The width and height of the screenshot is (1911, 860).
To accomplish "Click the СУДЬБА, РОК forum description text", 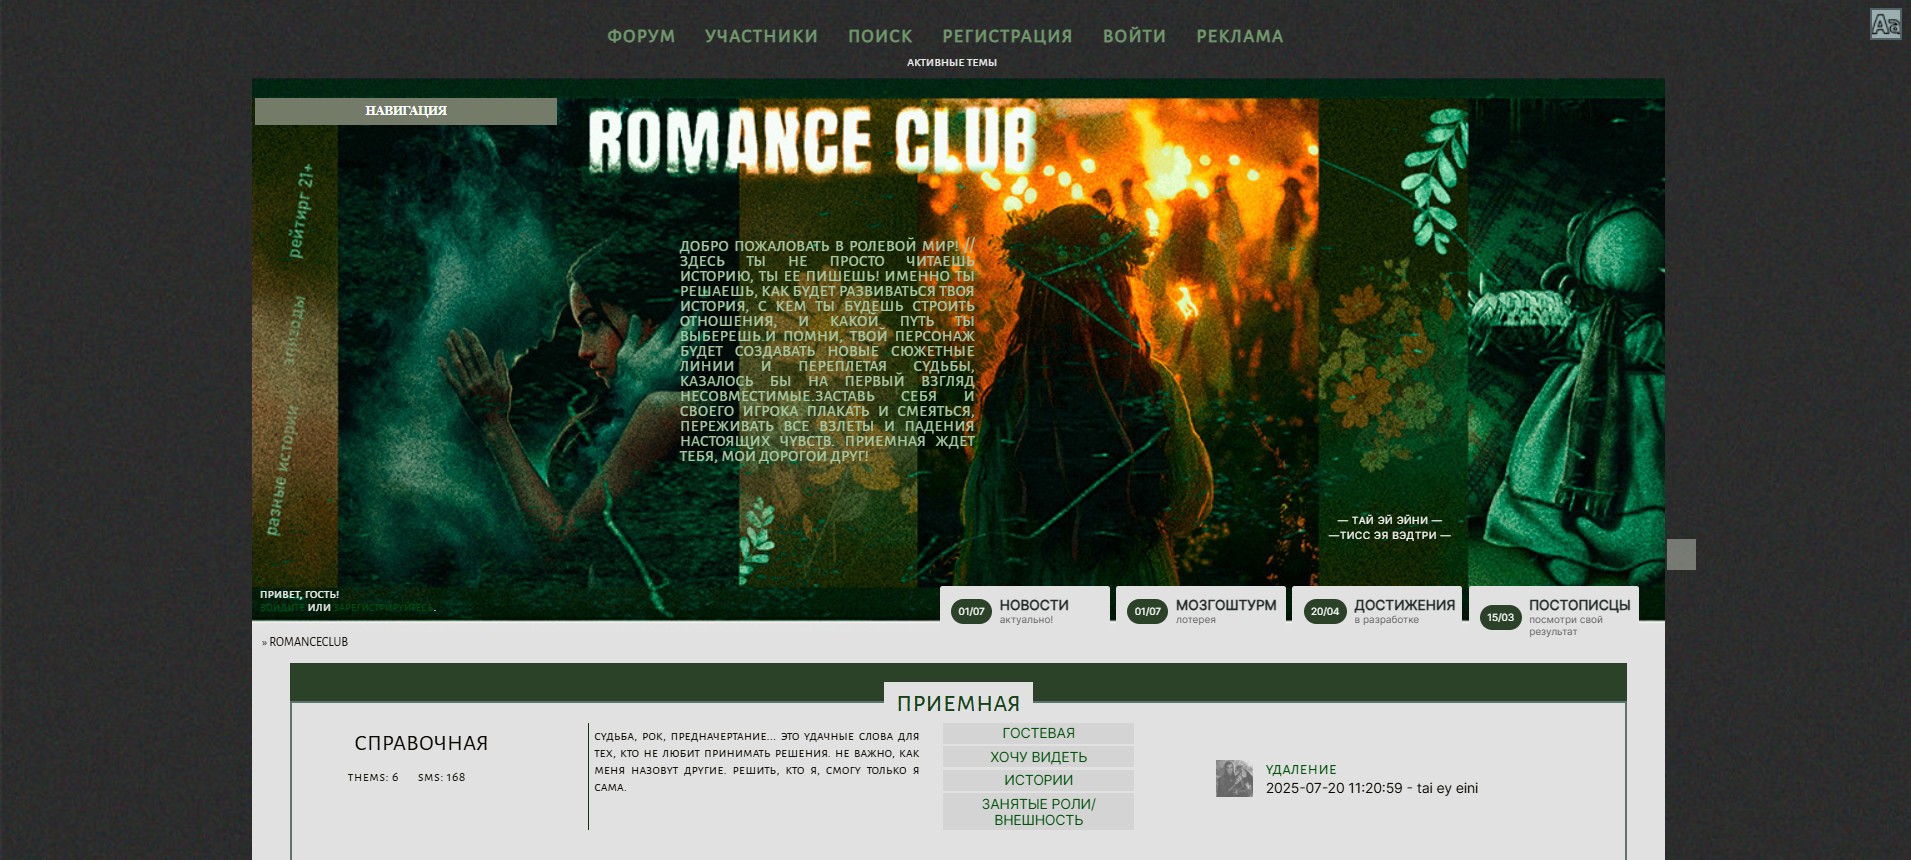I will 756,761.
